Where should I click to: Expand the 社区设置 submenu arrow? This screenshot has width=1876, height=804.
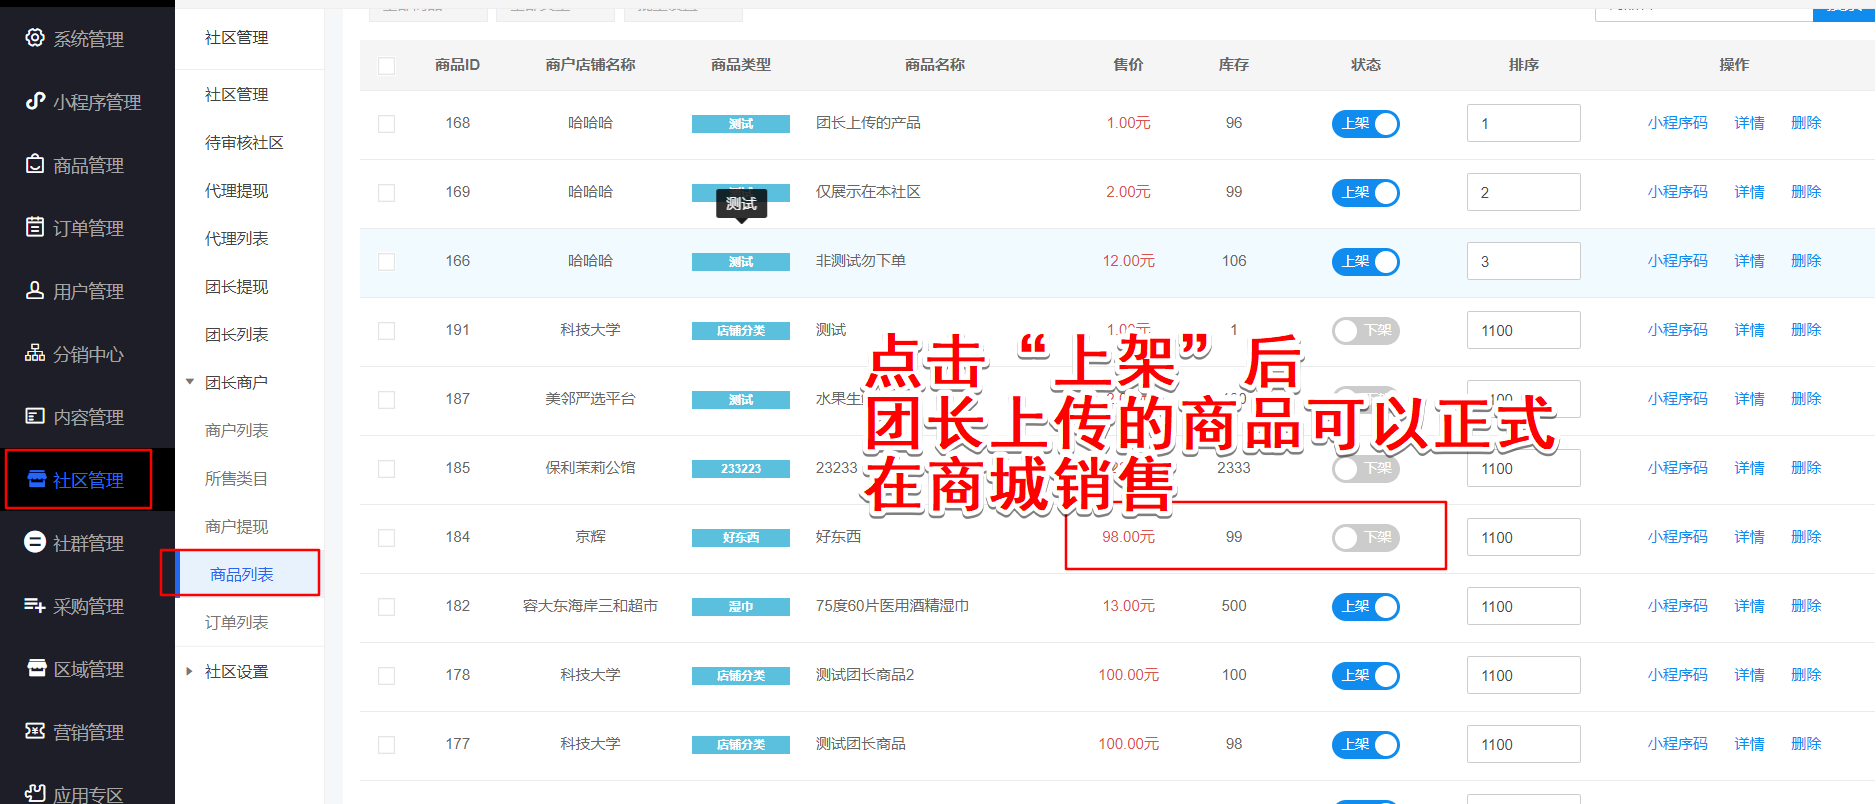190,671
